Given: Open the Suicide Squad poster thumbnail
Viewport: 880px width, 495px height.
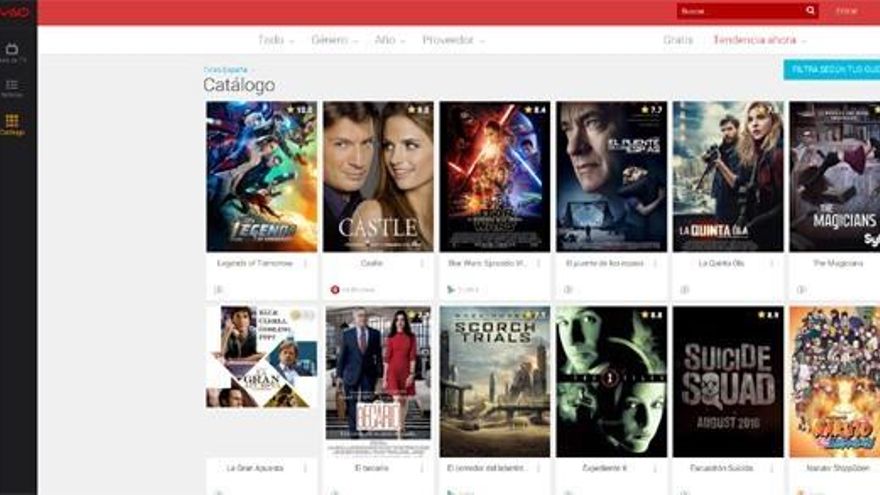Looking at the screenshot, I should coord(728,381).
